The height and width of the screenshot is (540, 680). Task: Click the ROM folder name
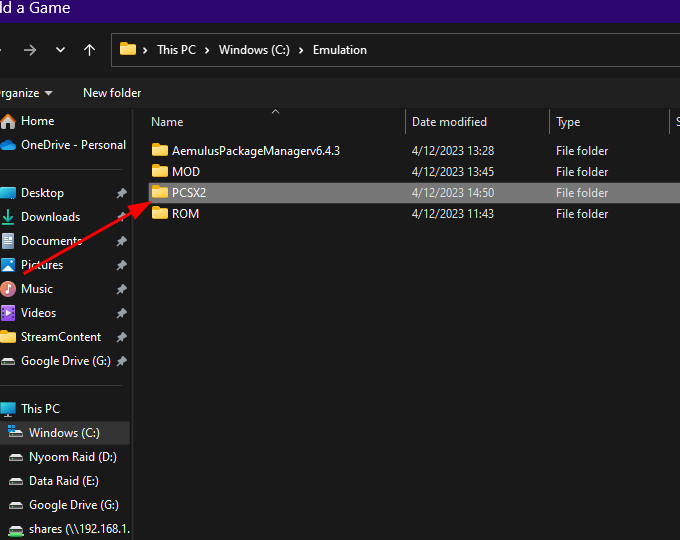click(x=185, y=214)
